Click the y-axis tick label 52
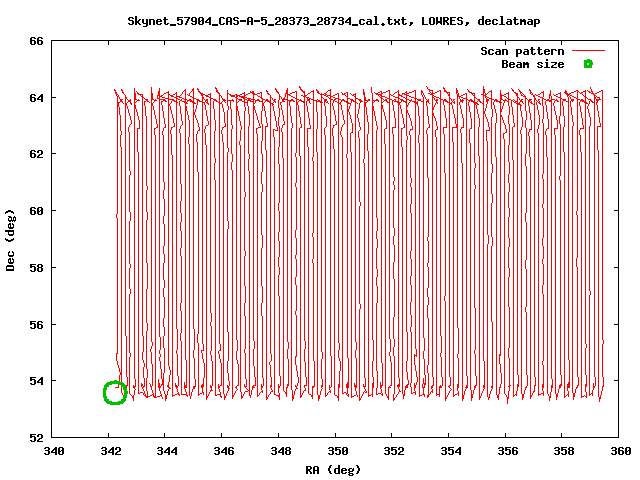The height and width of the screenshot is (480, 640). 36,438
